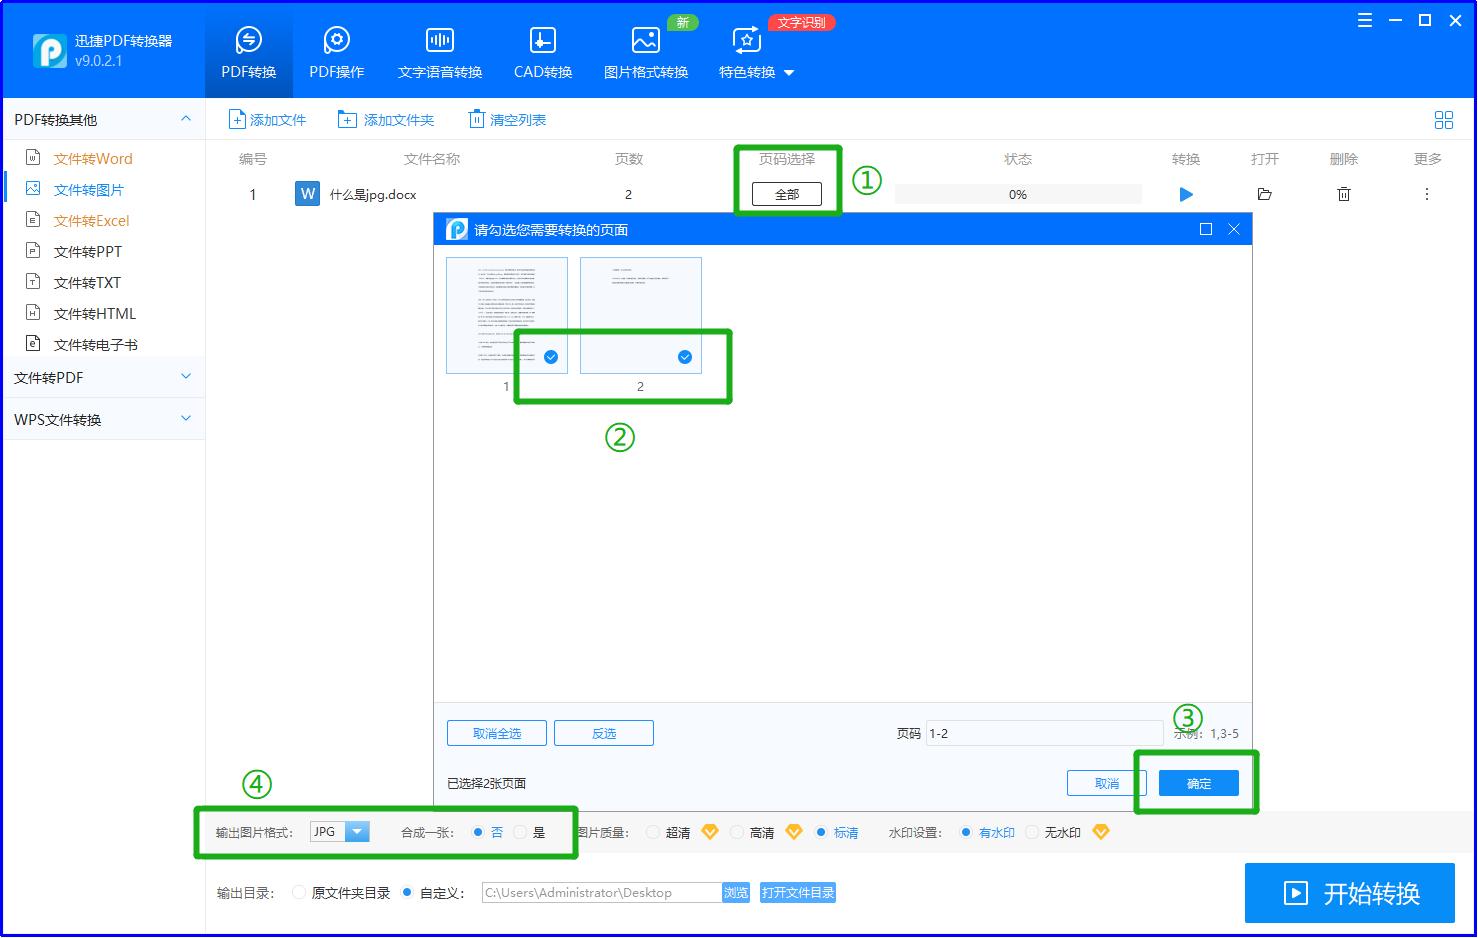The height and width of the screenshot is (938, 1478).
Task: Open the file's folder icon
Action: (x=1265, y=194)
